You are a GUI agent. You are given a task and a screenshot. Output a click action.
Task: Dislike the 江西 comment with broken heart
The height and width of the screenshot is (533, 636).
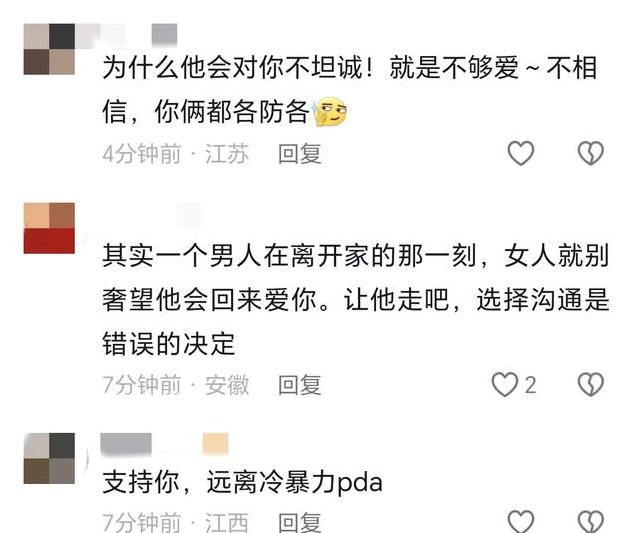tap(590, 521)
